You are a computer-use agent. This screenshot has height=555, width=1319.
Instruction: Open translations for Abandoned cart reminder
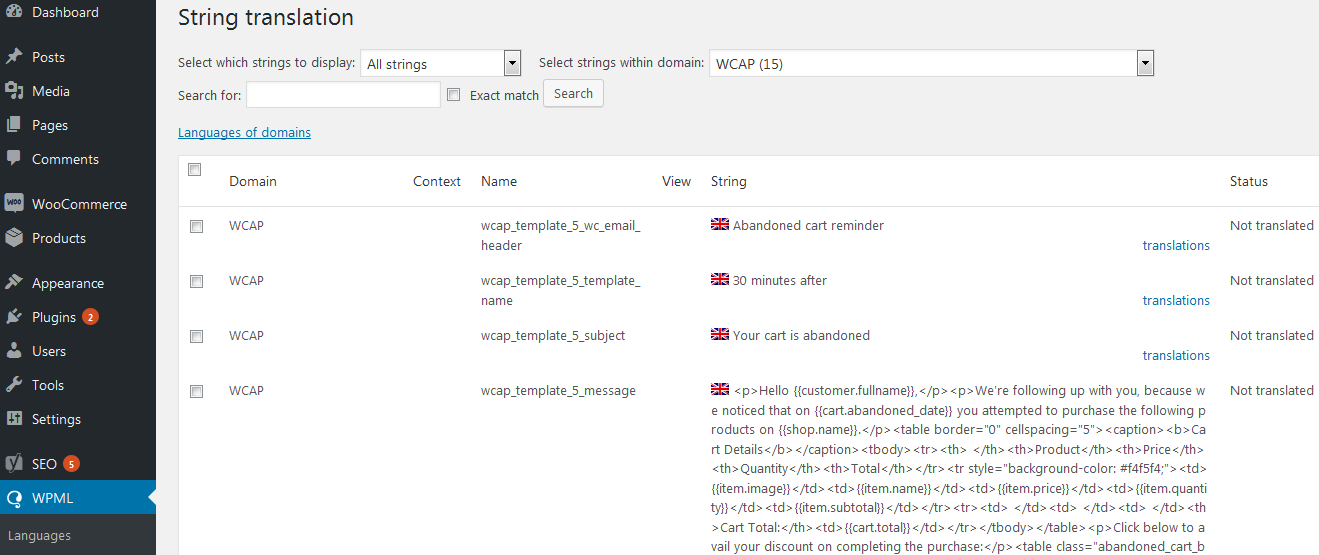(1176, 245)
